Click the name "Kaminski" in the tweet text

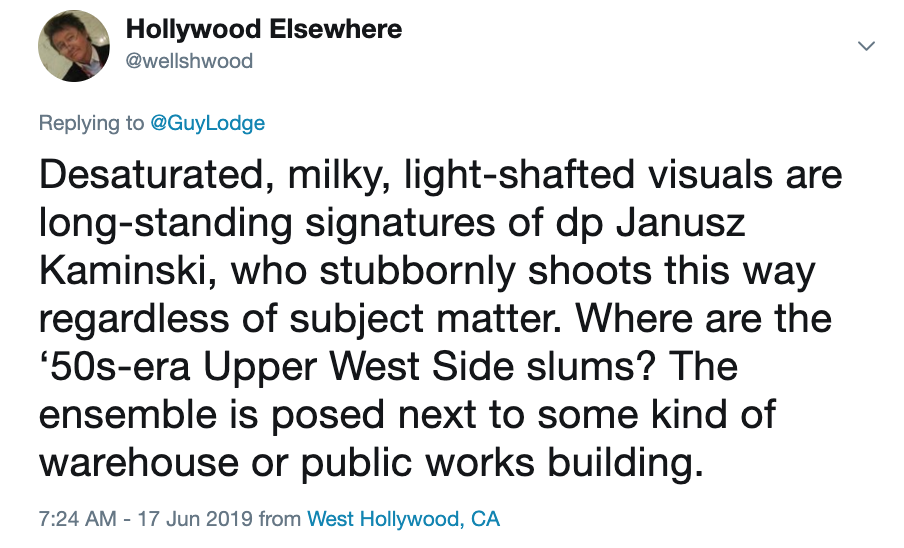(x=122, y=270)
